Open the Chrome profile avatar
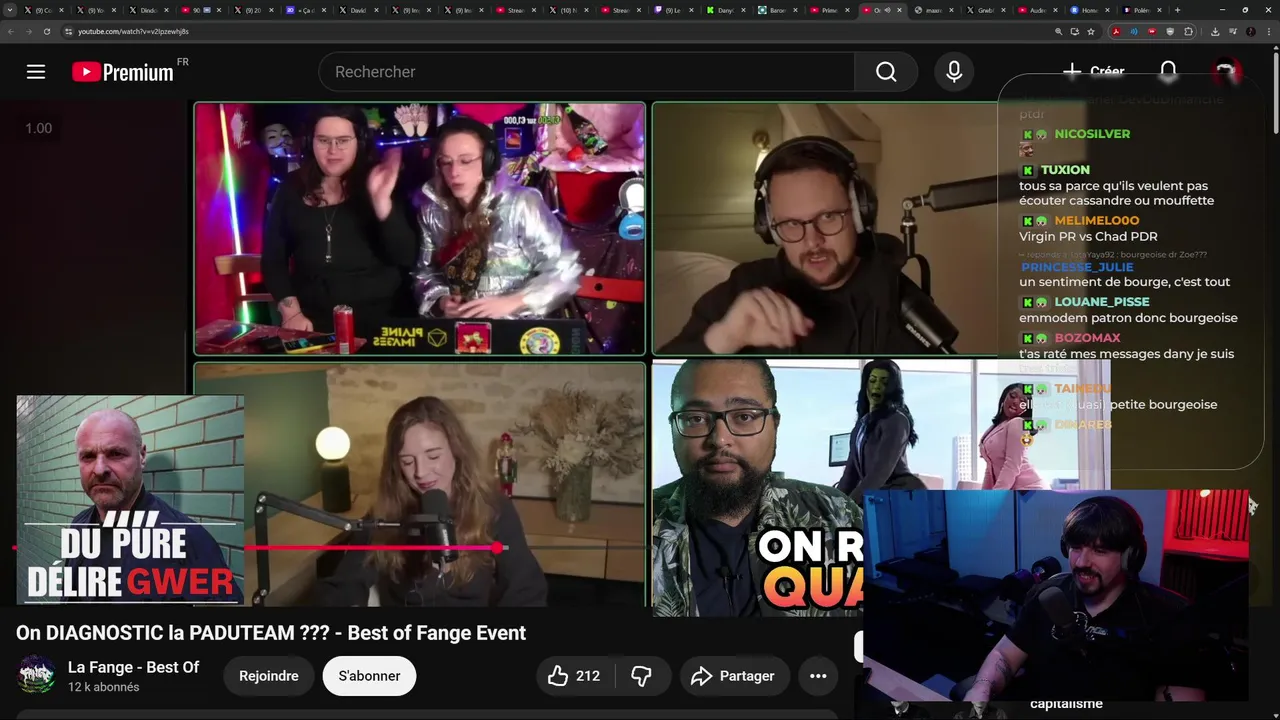 (1250, 32)
